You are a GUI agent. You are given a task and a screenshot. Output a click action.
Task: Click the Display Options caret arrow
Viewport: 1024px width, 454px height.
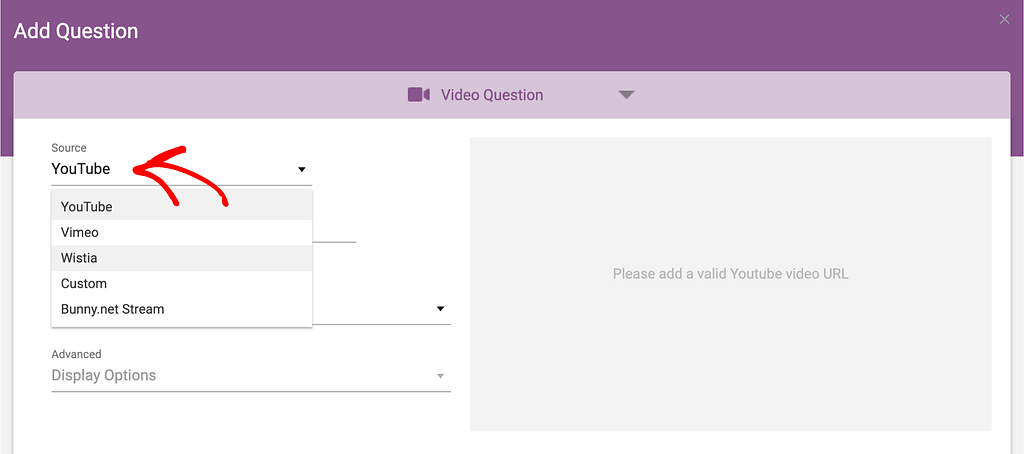[440, 376]
